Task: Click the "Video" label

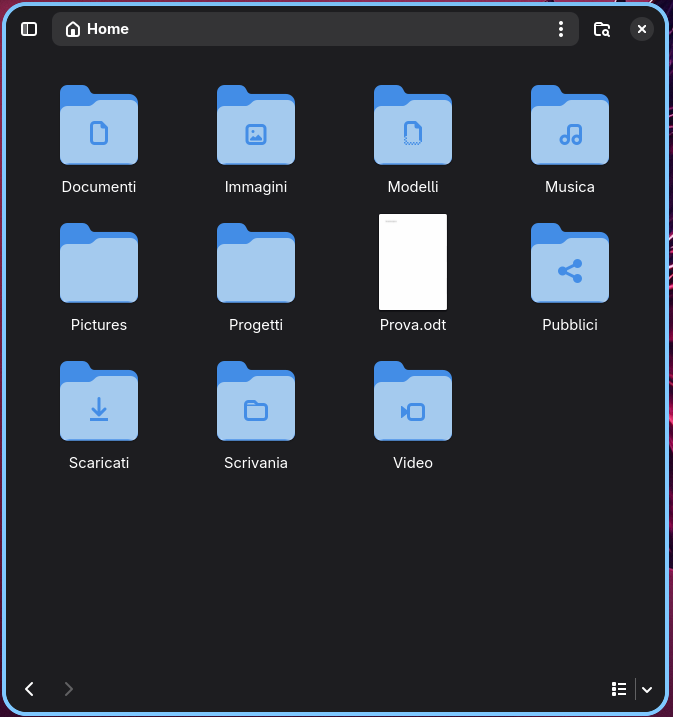Action: [x=413, y=463]
